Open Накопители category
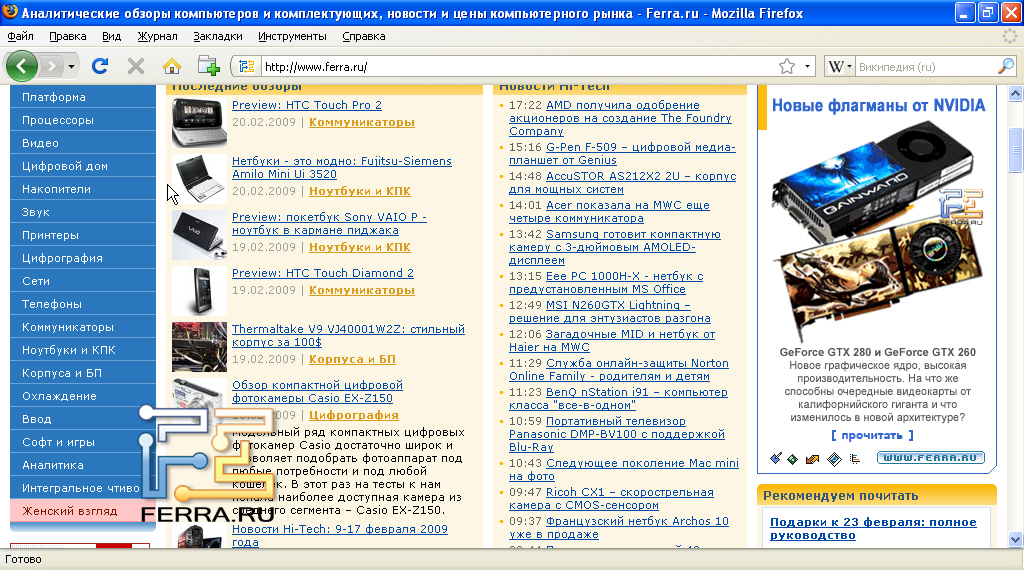The image size is (1024, 570). [83, 189]
